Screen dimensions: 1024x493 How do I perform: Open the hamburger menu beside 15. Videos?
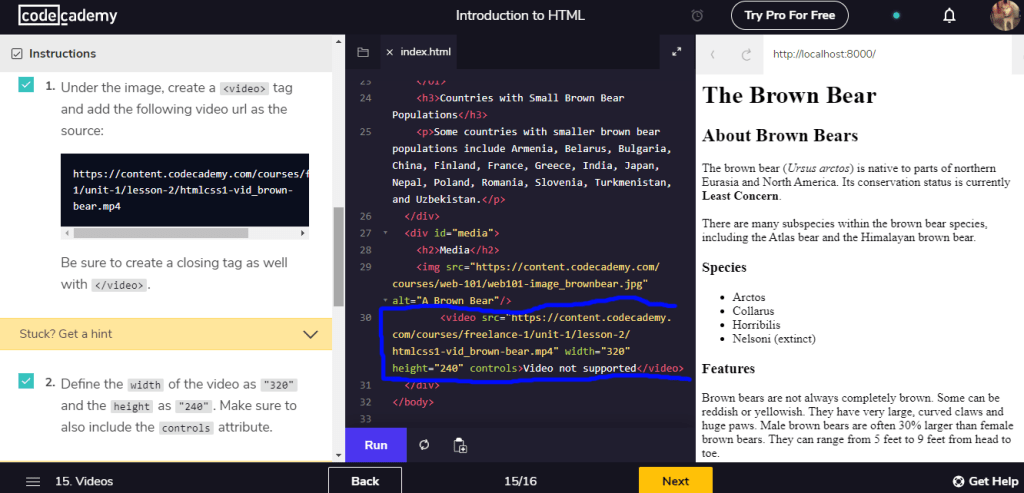(33, 481)
